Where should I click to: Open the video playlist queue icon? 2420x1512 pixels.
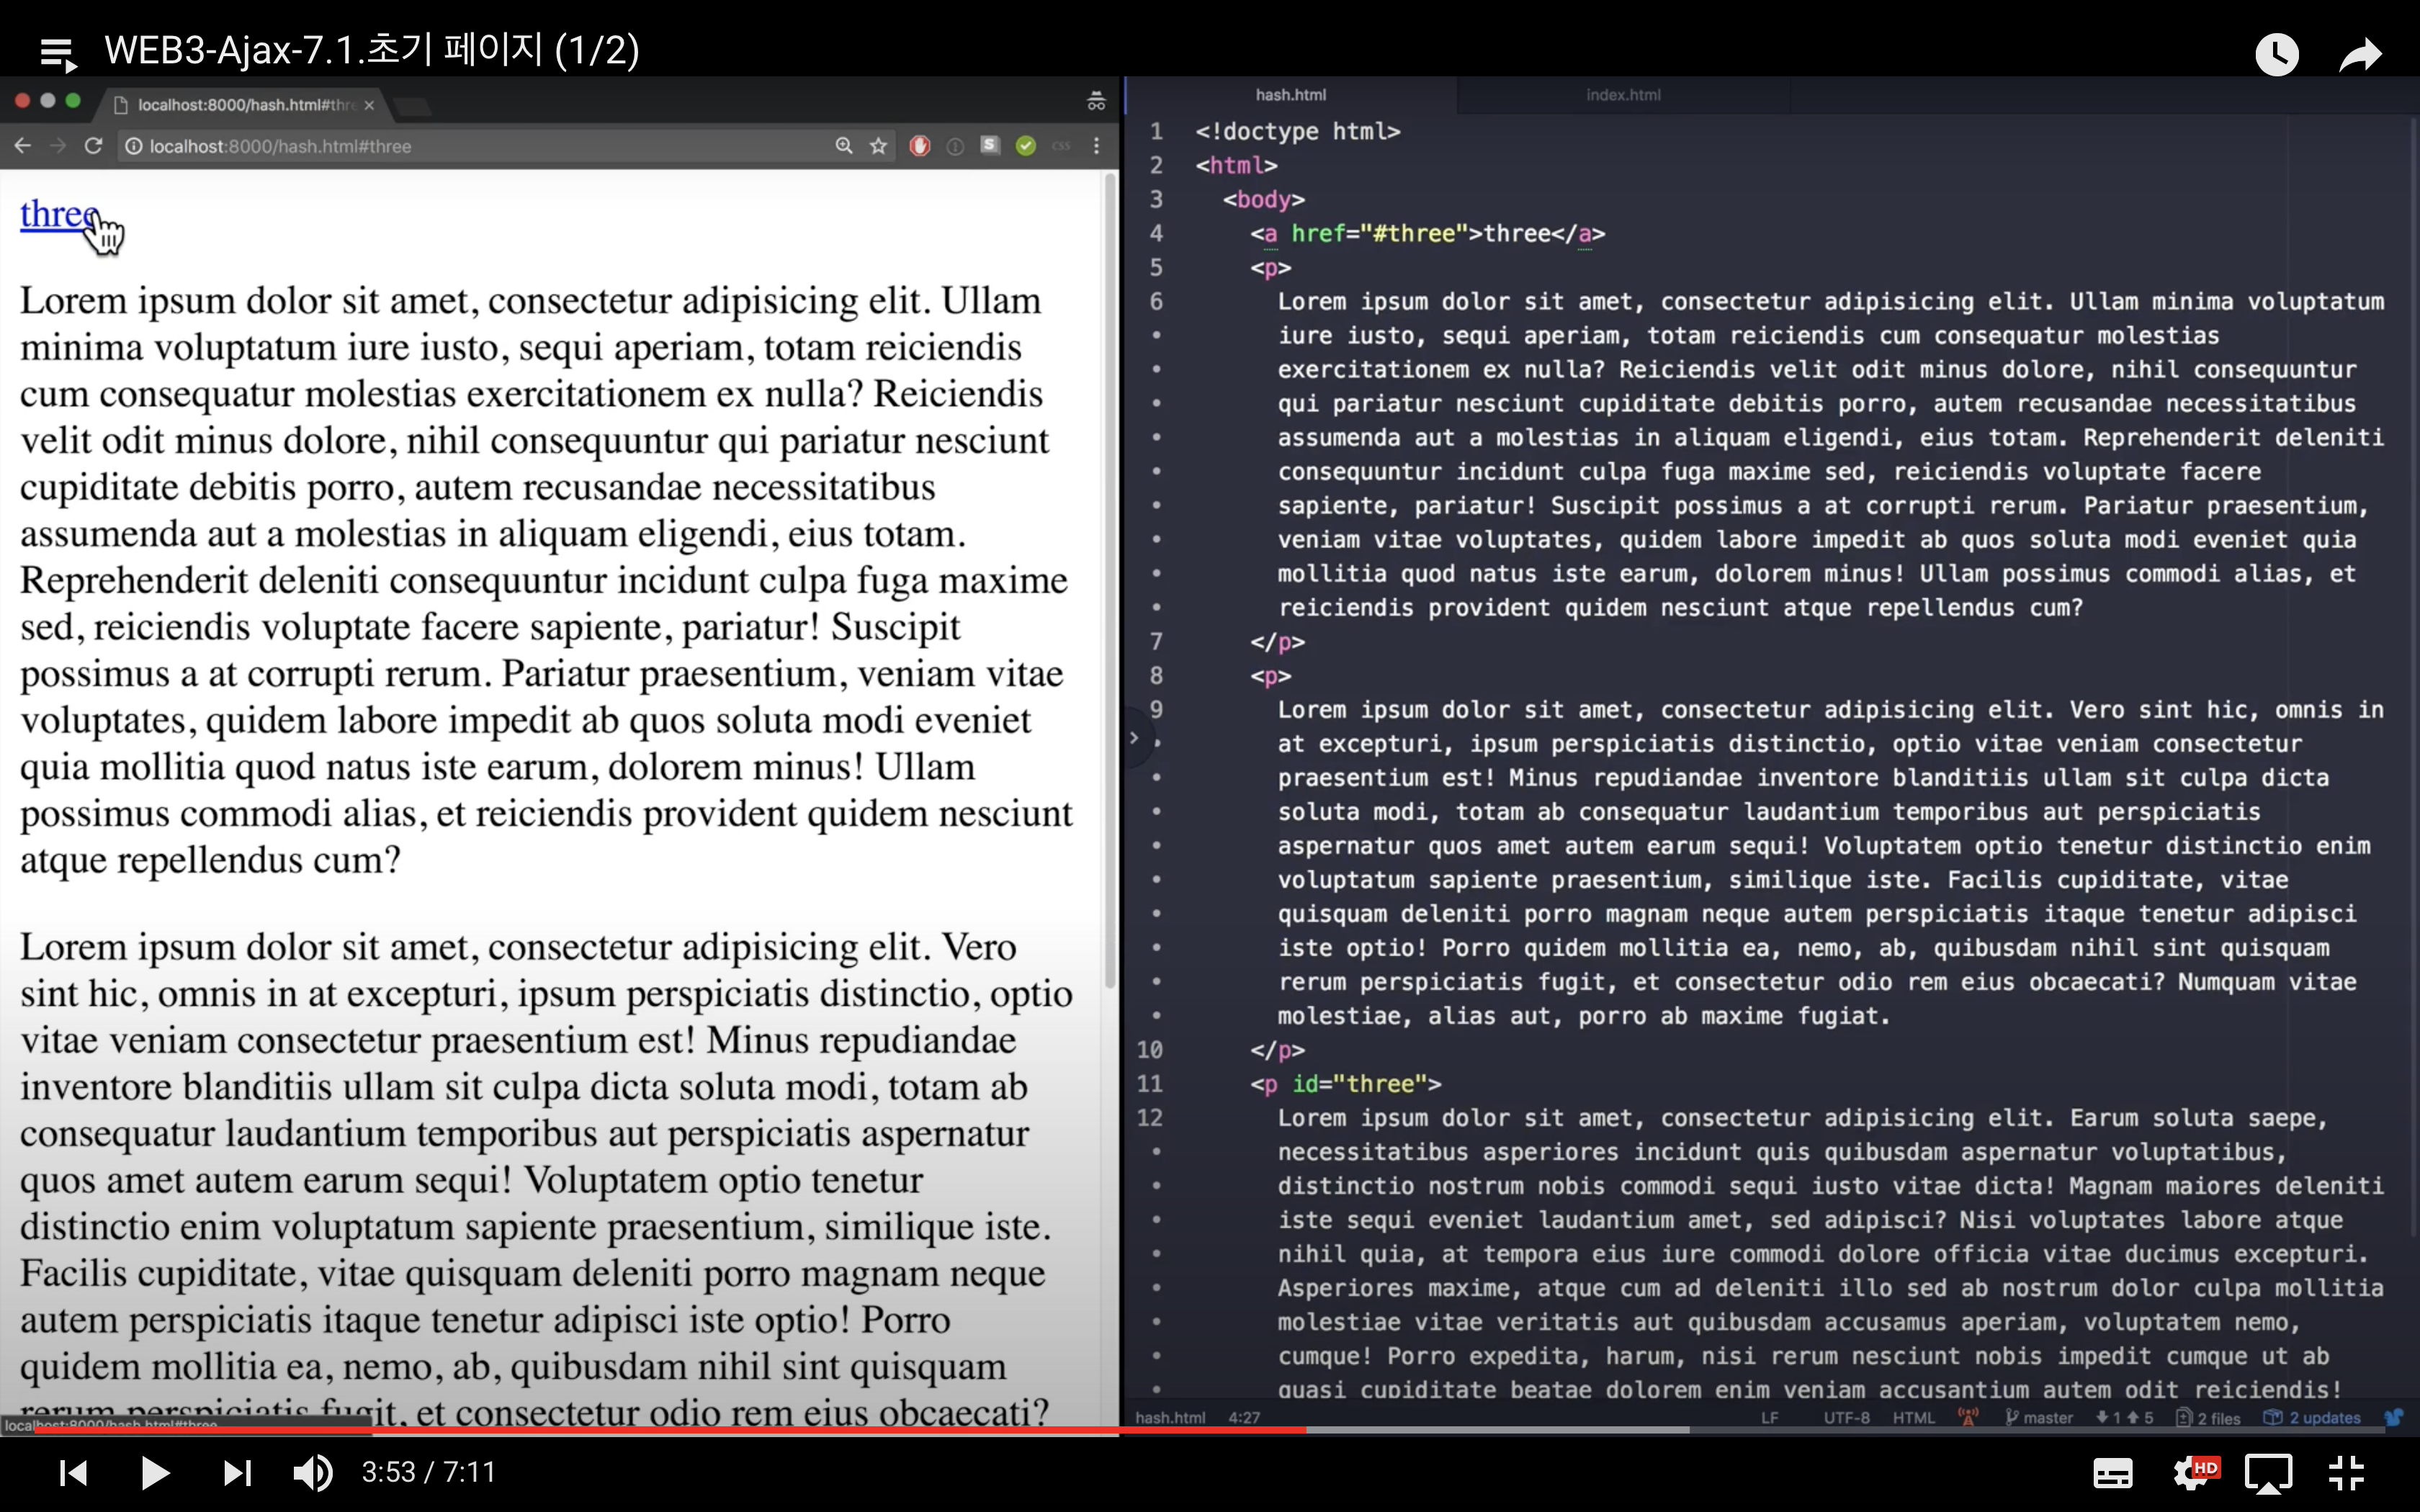[58, 53]
